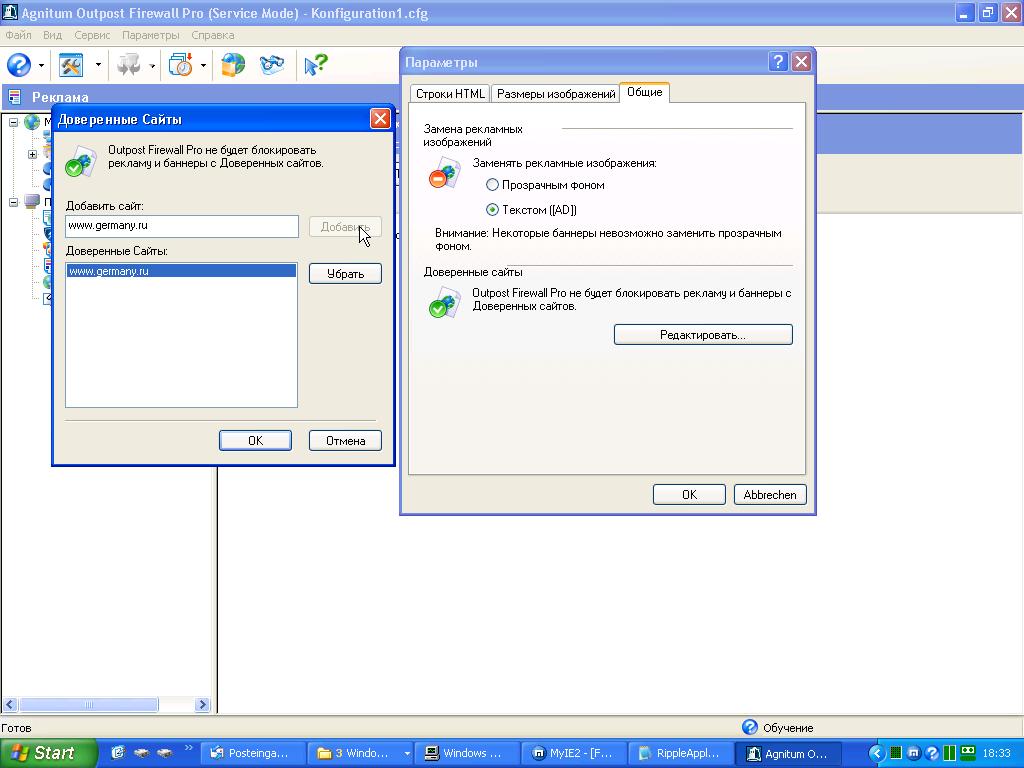The width and height of the screenshot is (1024, 768).
Task: Collapse the computer monitor tree node
Action: point(13,202)
